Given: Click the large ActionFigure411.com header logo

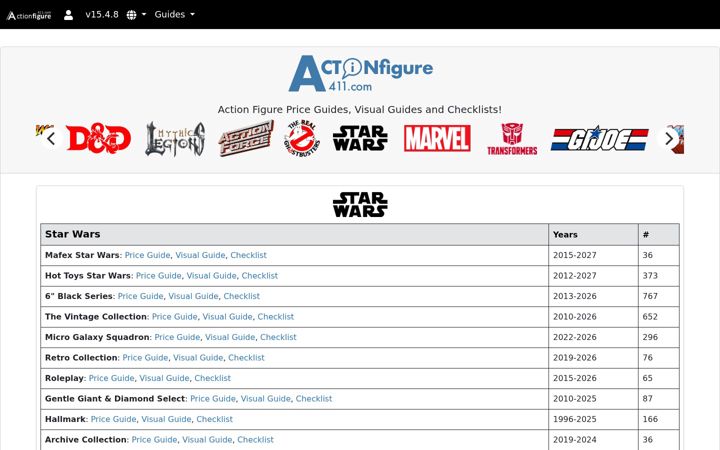Looking at the screenshot, I should click(x=360, y=73).
